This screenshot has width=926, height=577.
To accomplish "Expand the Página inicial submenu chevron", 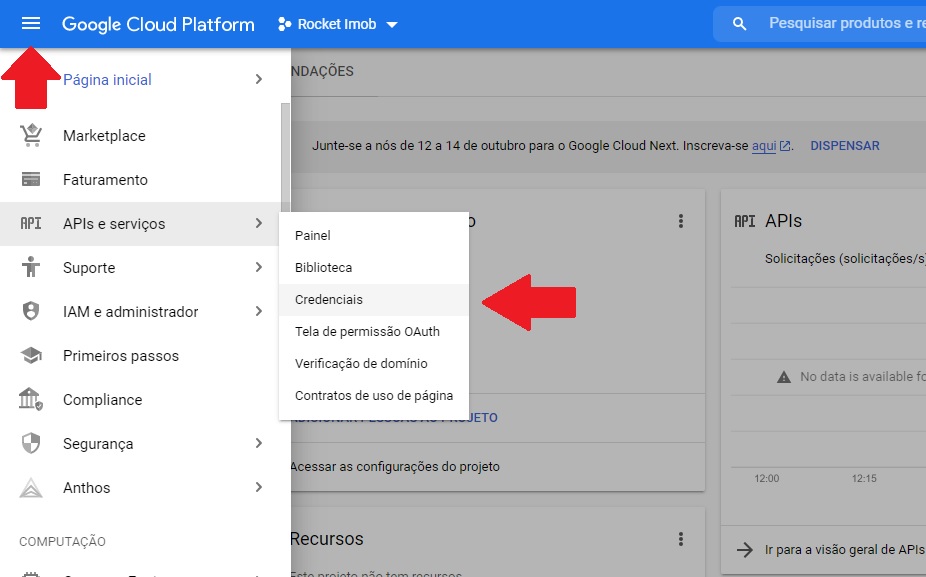I will coord(259,80).
